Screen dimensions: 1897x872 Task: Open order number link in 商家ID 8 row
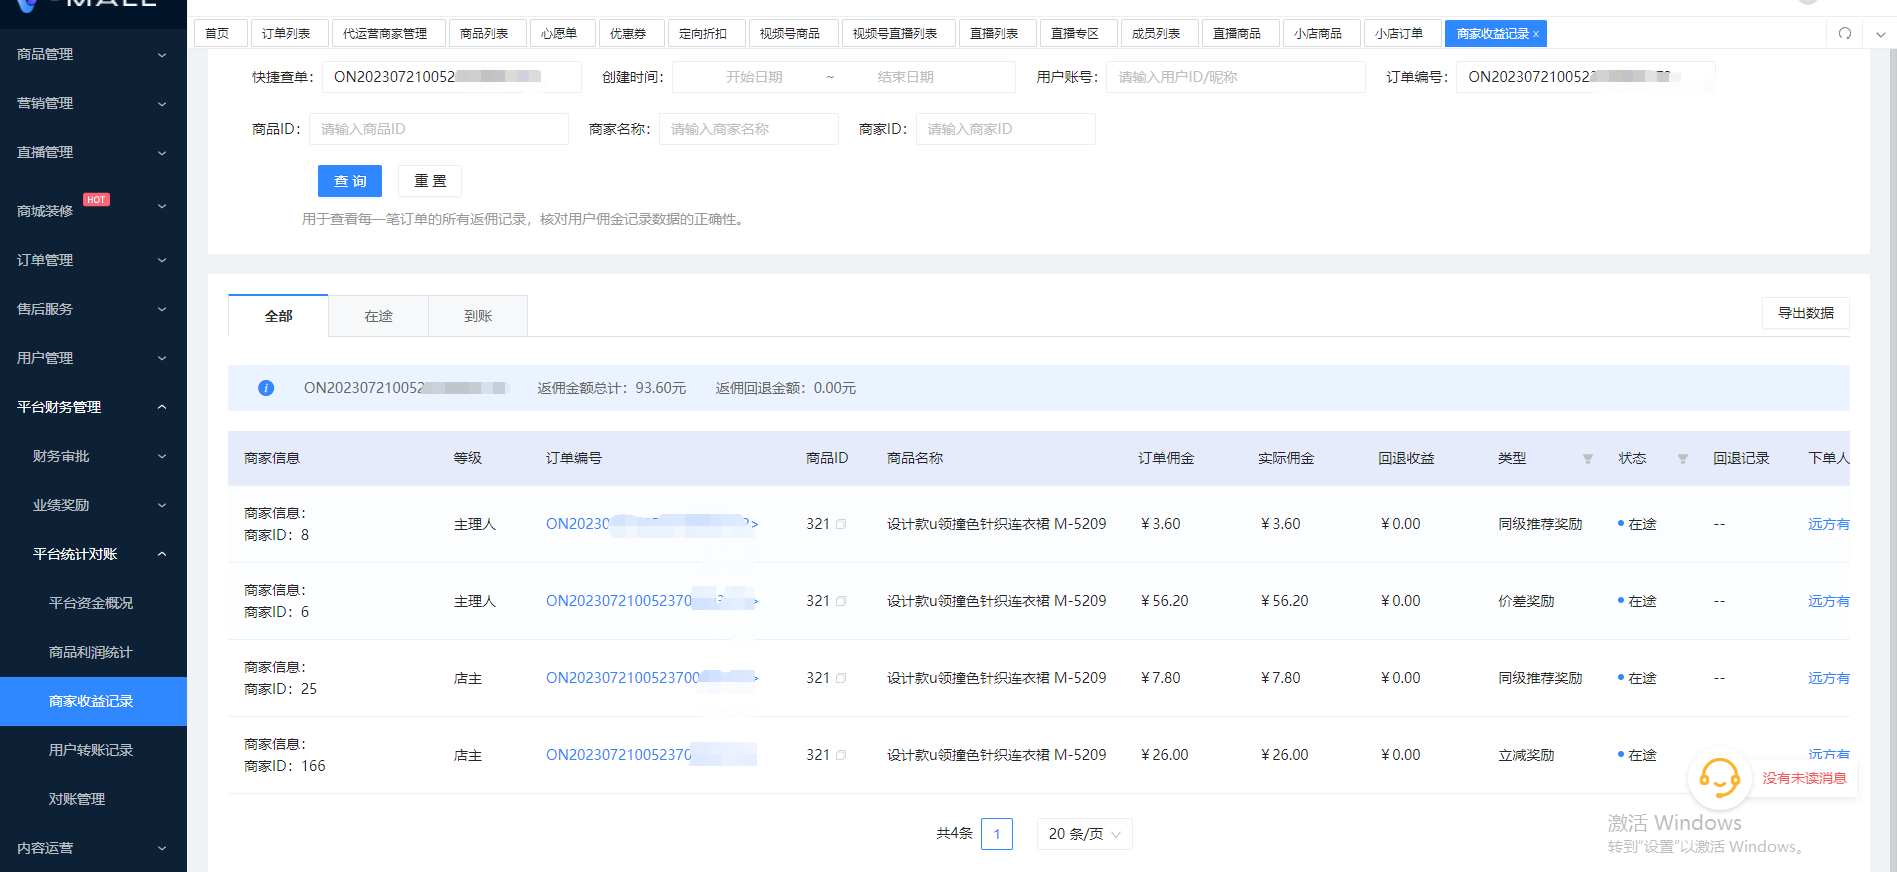pyautogui.click(x=652, y=524)
